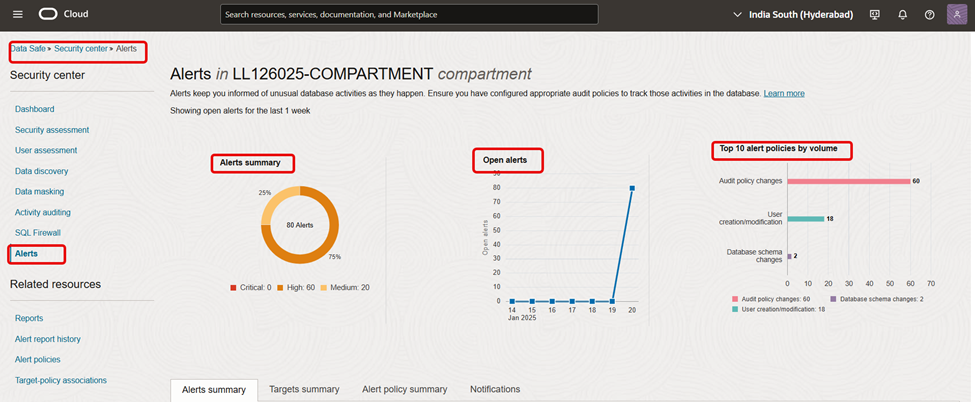
Task: Click User creation/modification: 18 legend entry
Action: [x=779, y=309]
